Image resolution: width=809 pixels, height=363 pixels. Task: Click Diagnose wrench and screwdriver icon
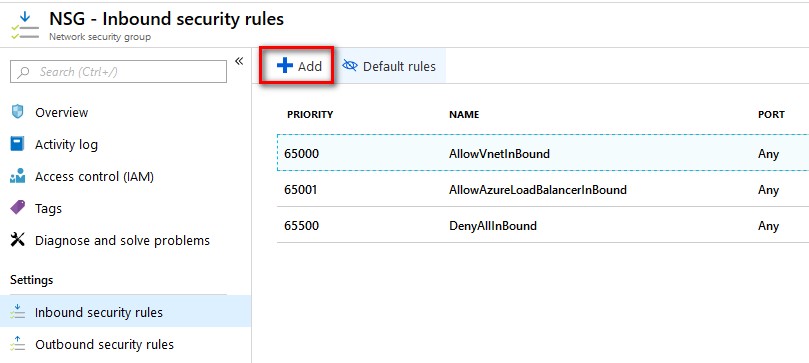click(x=18, y=240)
